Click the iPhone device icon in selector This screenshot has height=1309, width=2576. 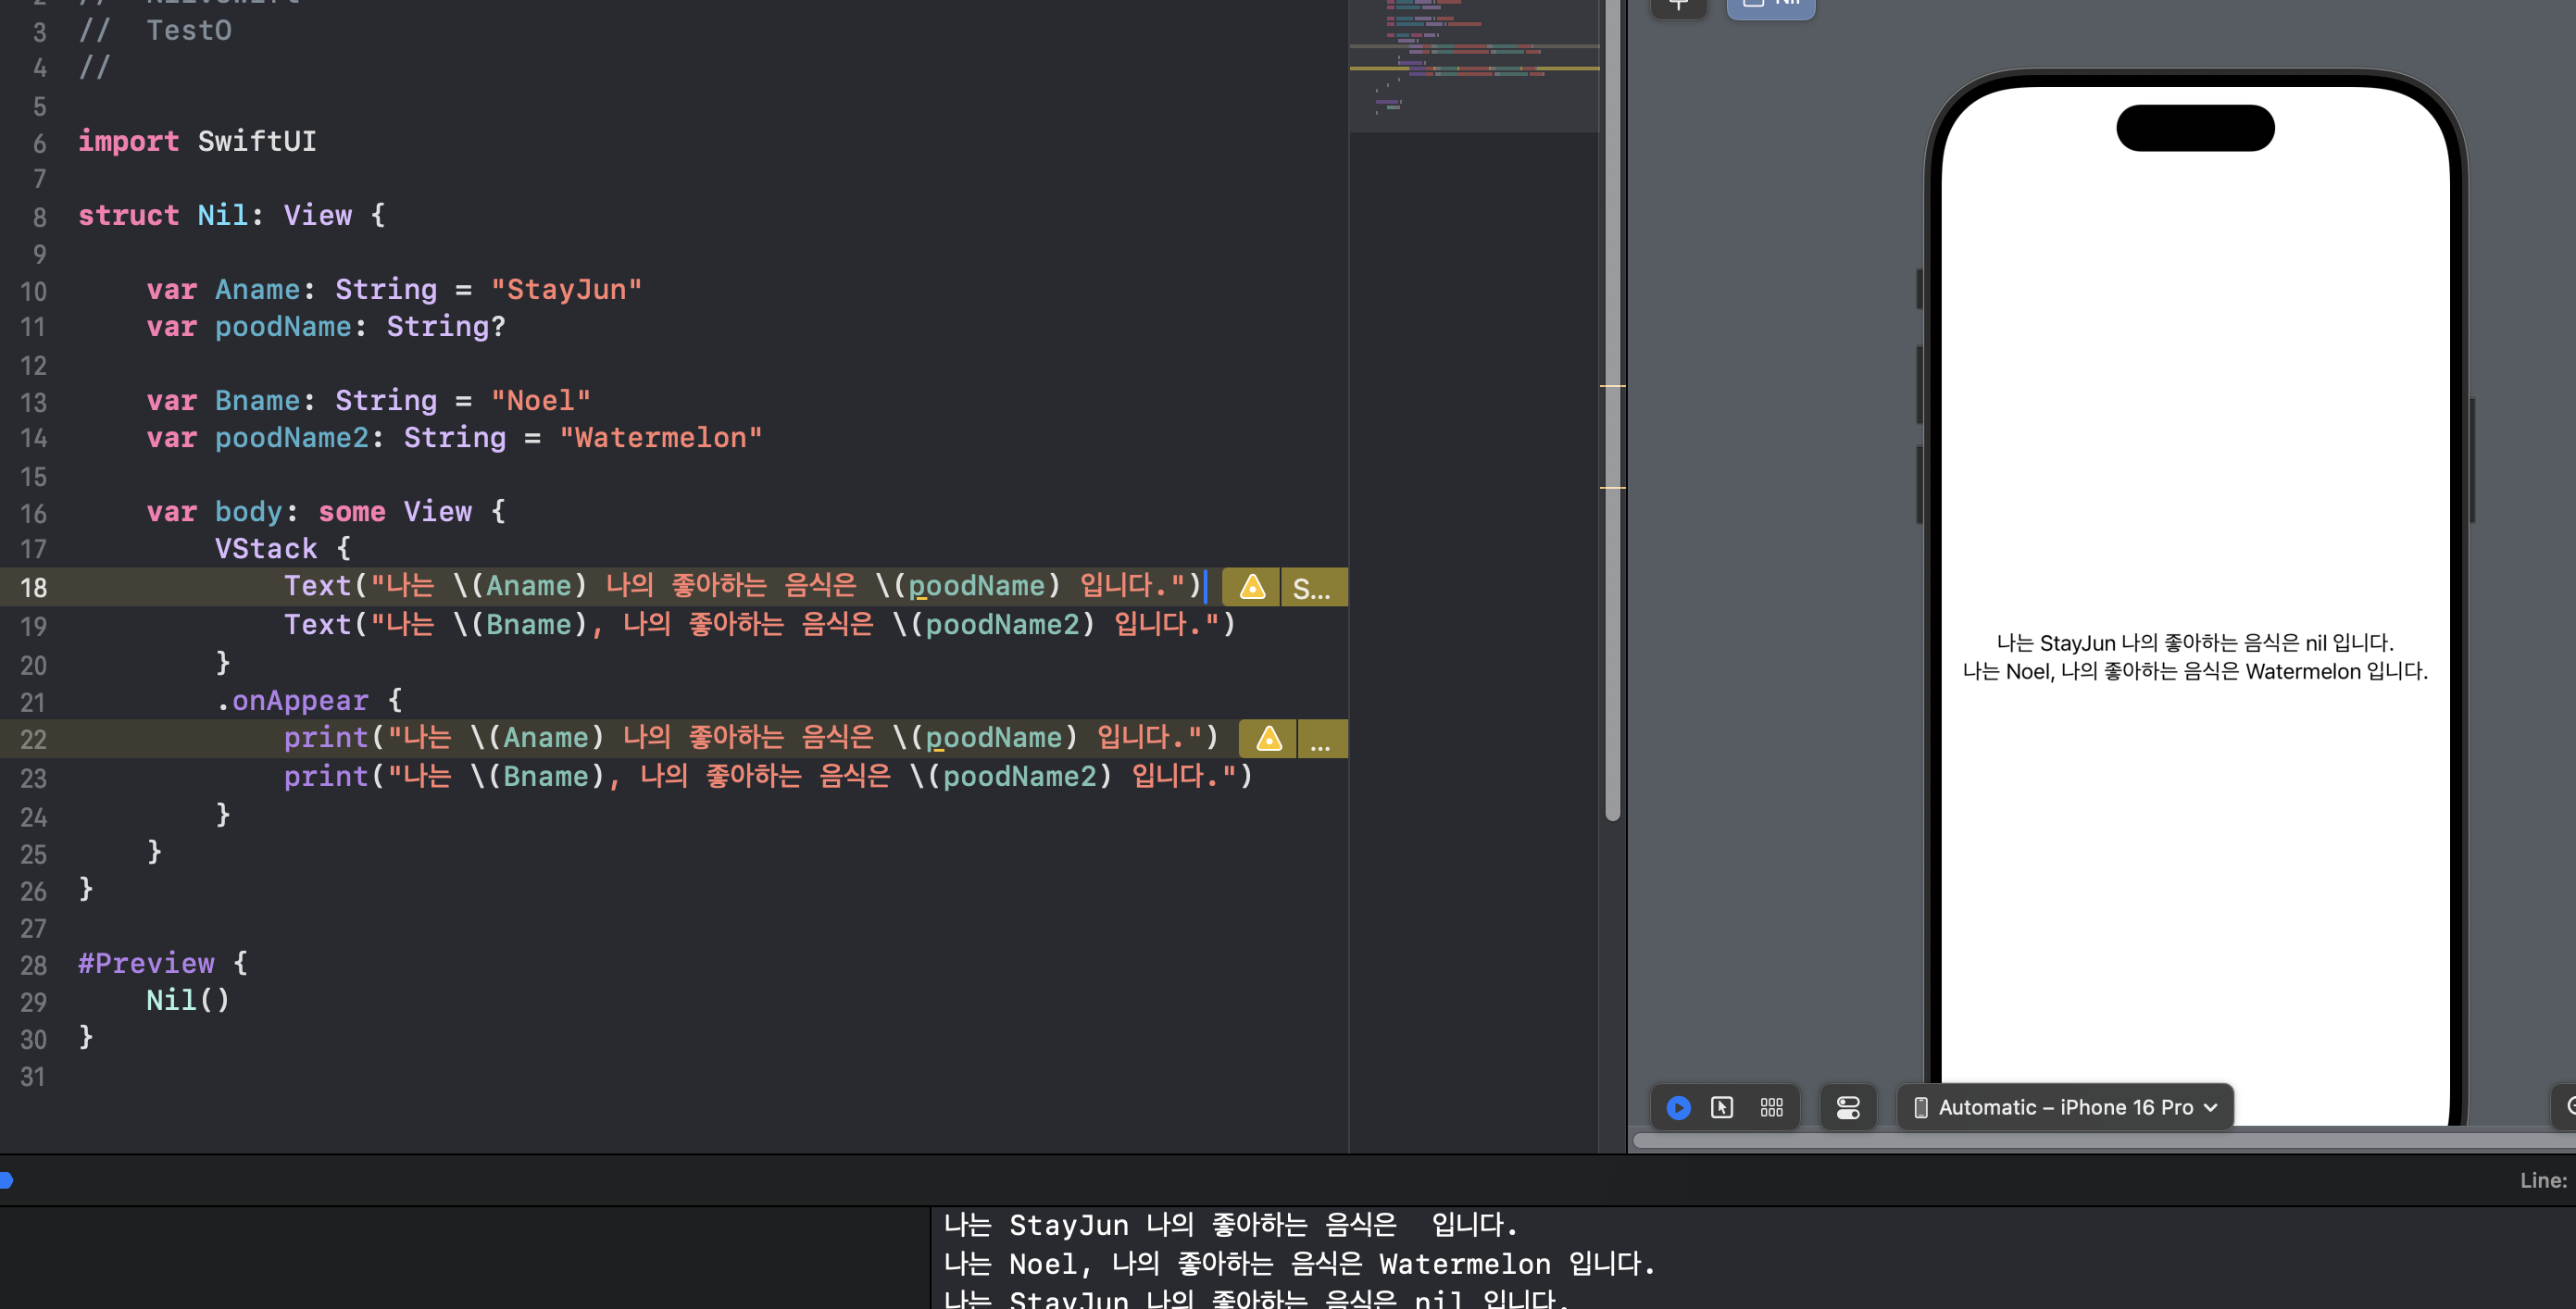point(1920,1107)
